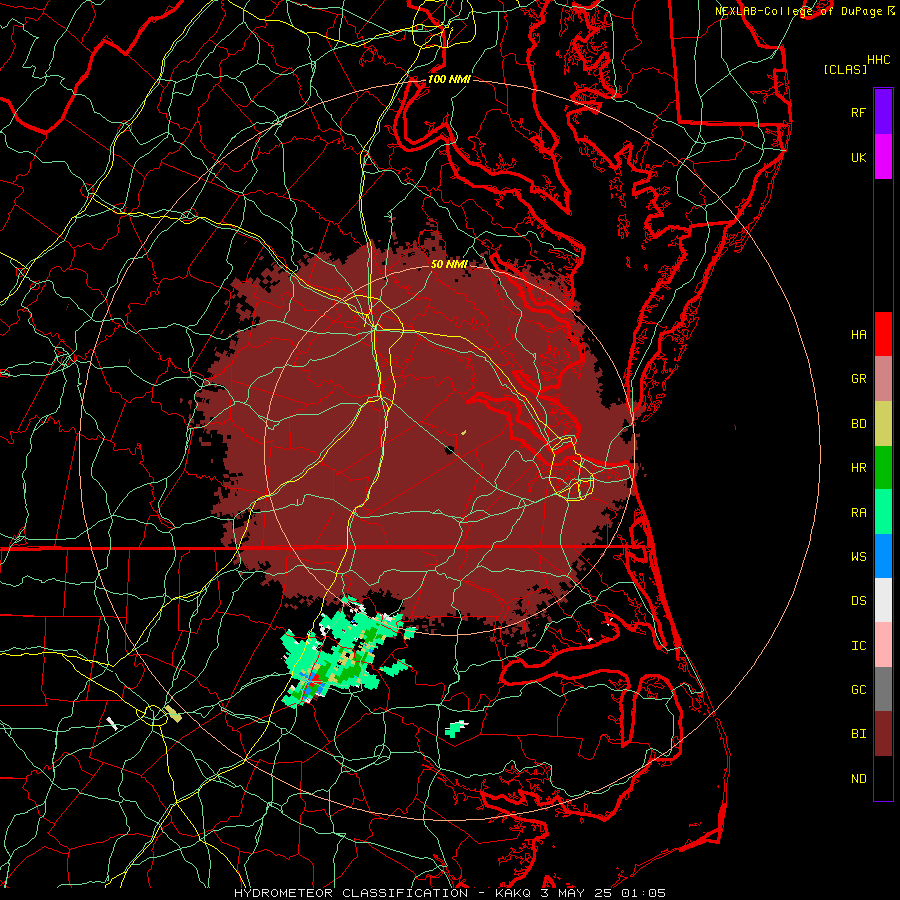Click the HR legend label
900x900 pixels.
[858, 468]
